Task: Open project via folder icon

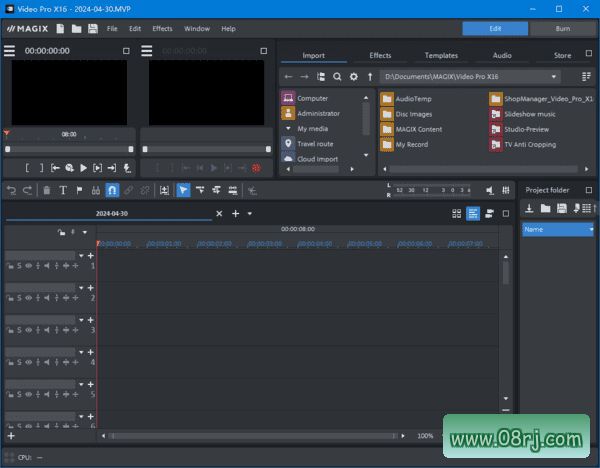Action: [77, 29]
